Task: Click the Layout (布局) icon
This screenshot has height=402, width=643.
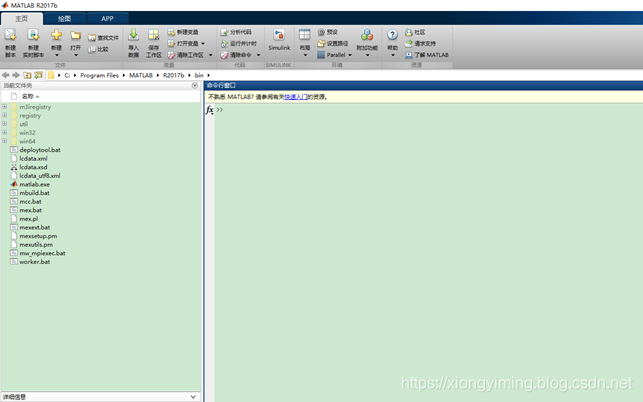Action: coord(305,35)
